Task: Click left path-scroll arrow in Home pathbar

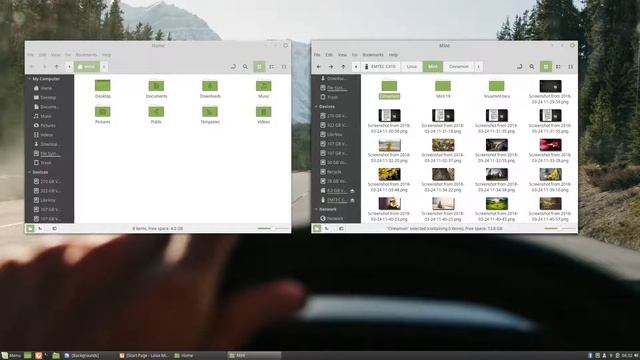Action: [x=69, y=67]
